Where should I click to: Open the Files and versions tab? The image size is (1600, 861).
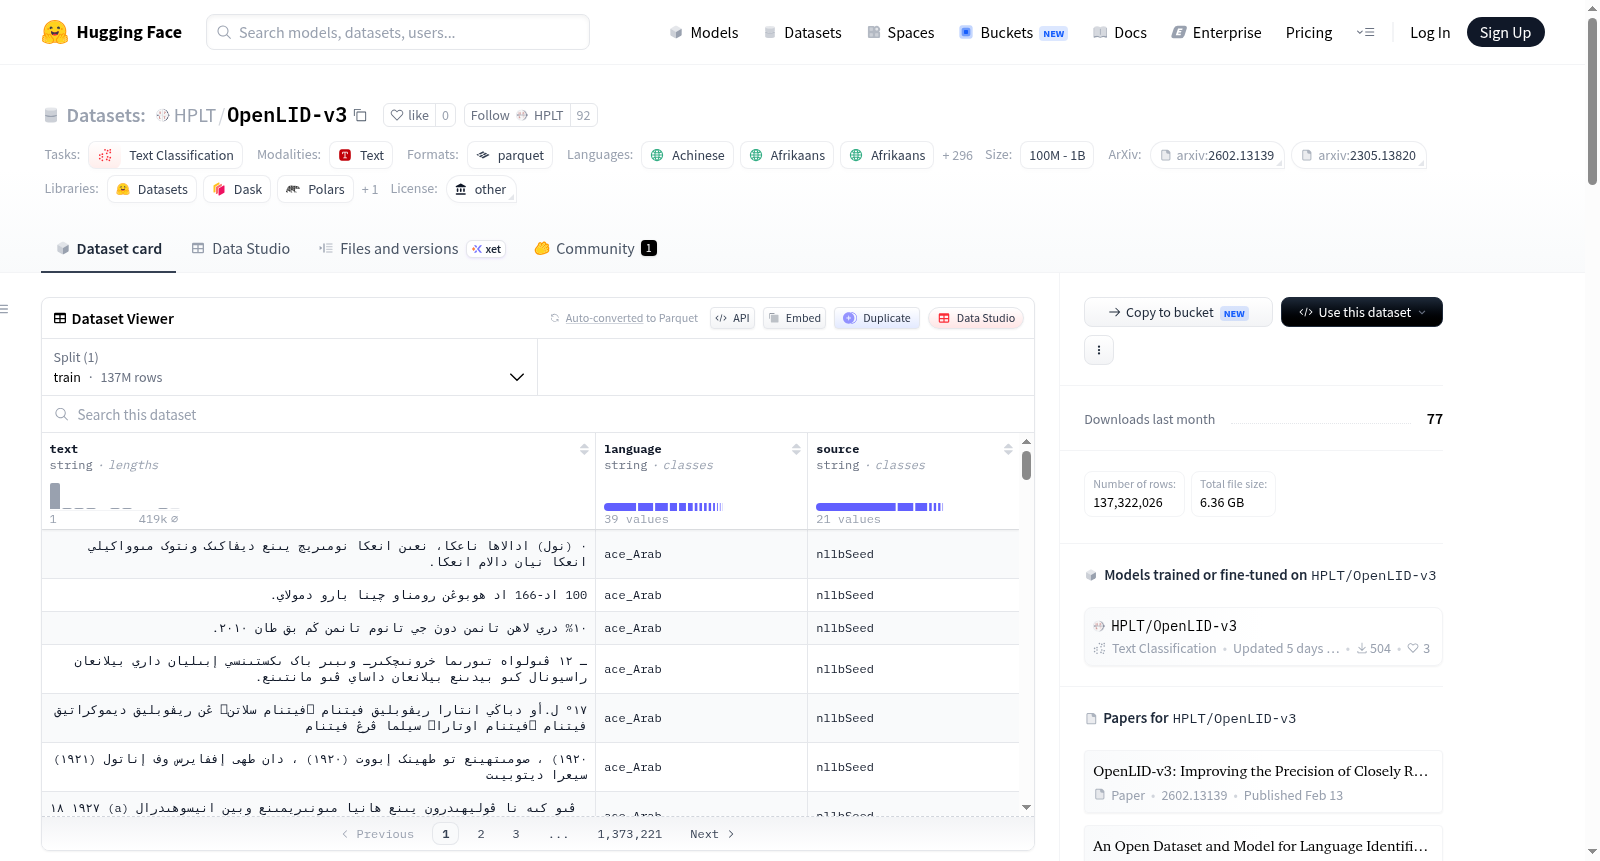[x=411, y=249]
